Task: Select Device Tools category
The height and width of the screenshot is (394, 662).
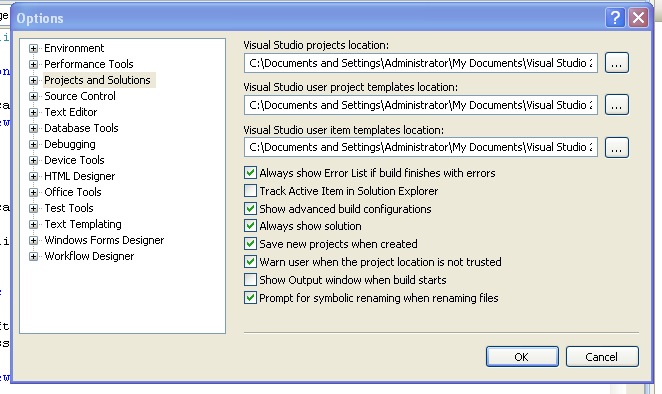Action: coord(74,160)
